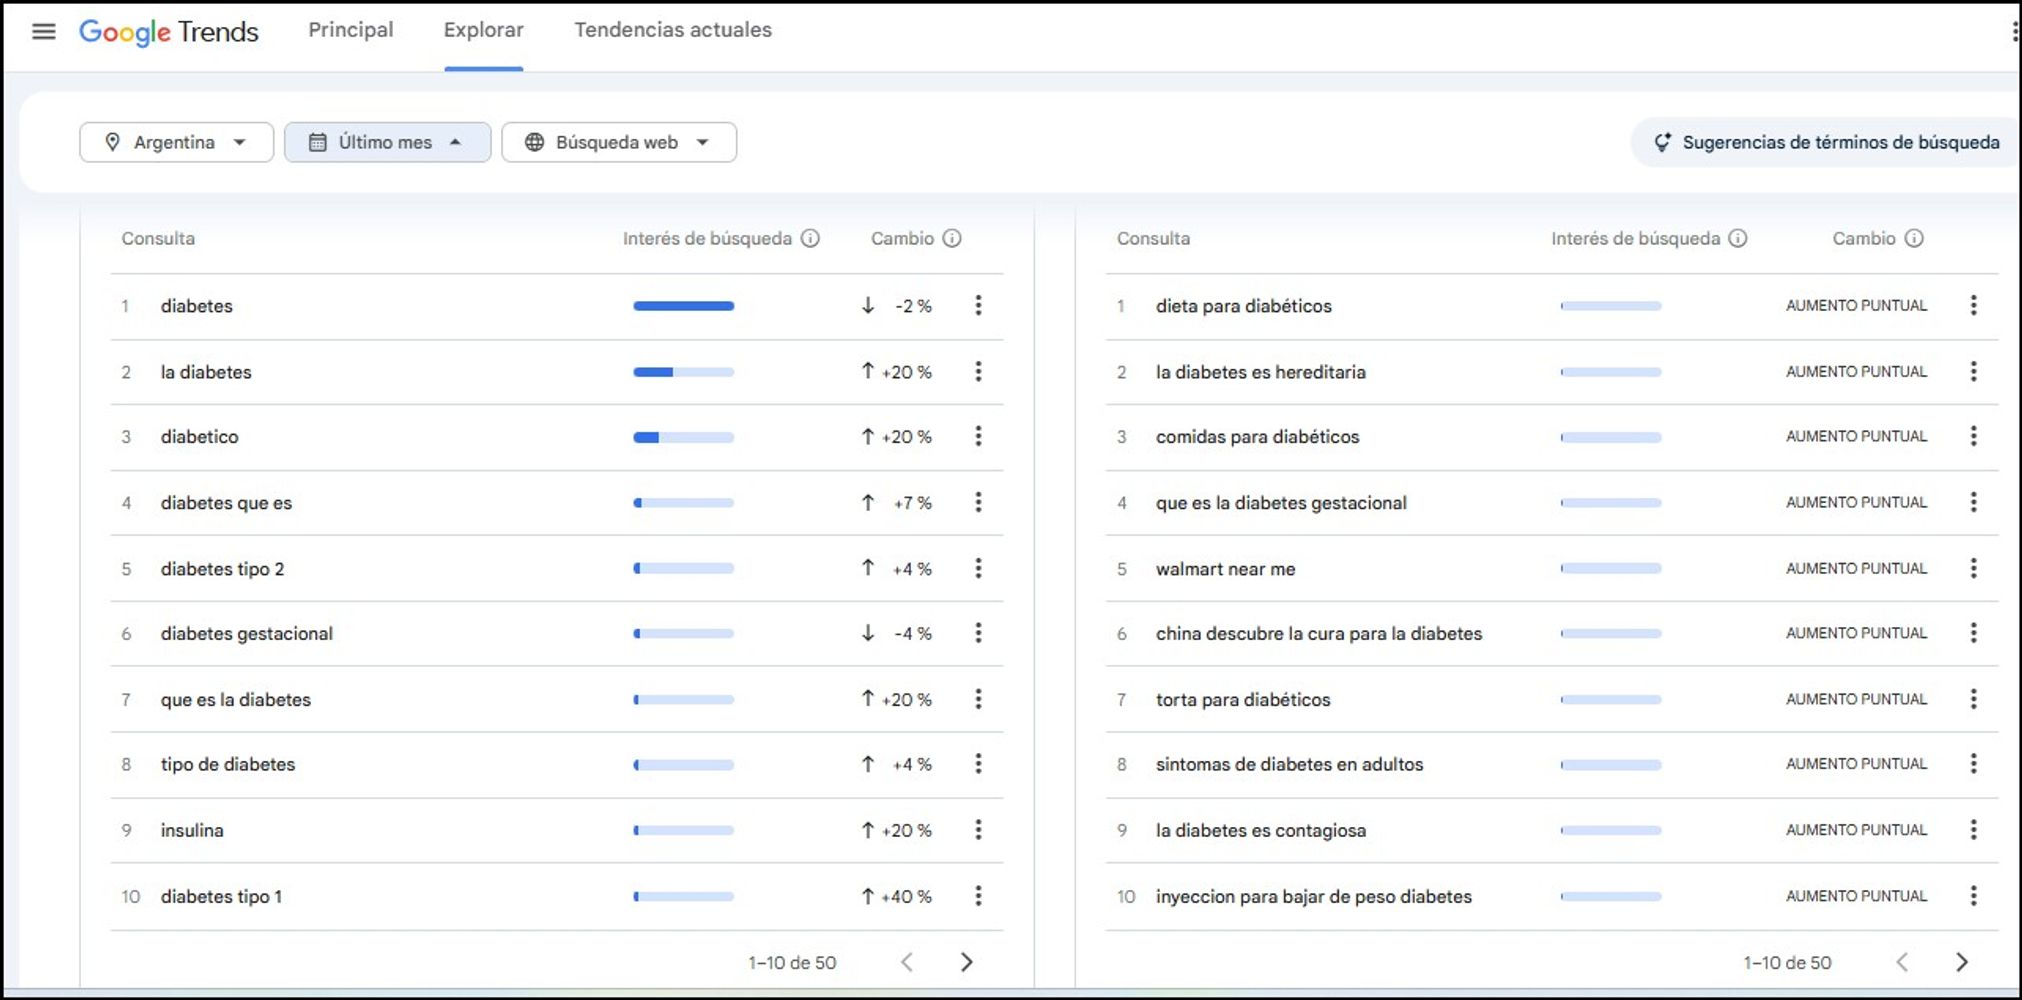Open options for dieta para diabéticos
The image size is (2022, 1000).
point(1973,305)
